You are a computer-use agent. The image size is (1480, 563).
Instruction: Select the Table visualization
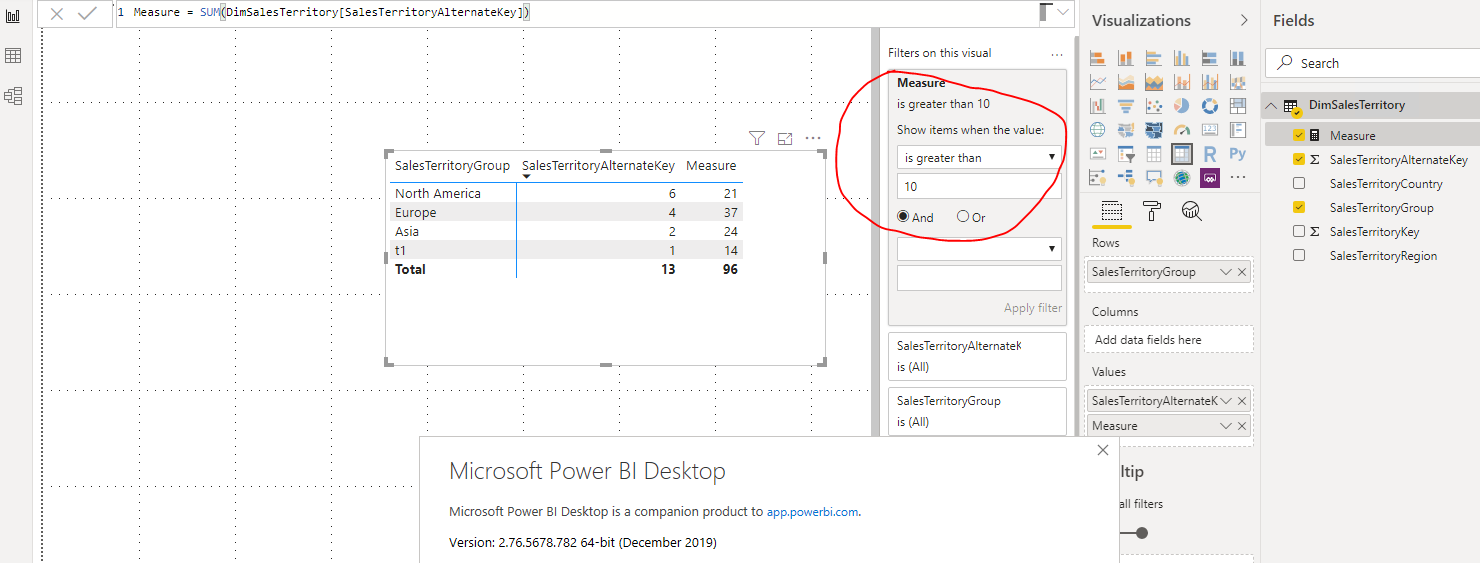(x=1154, y=154)
